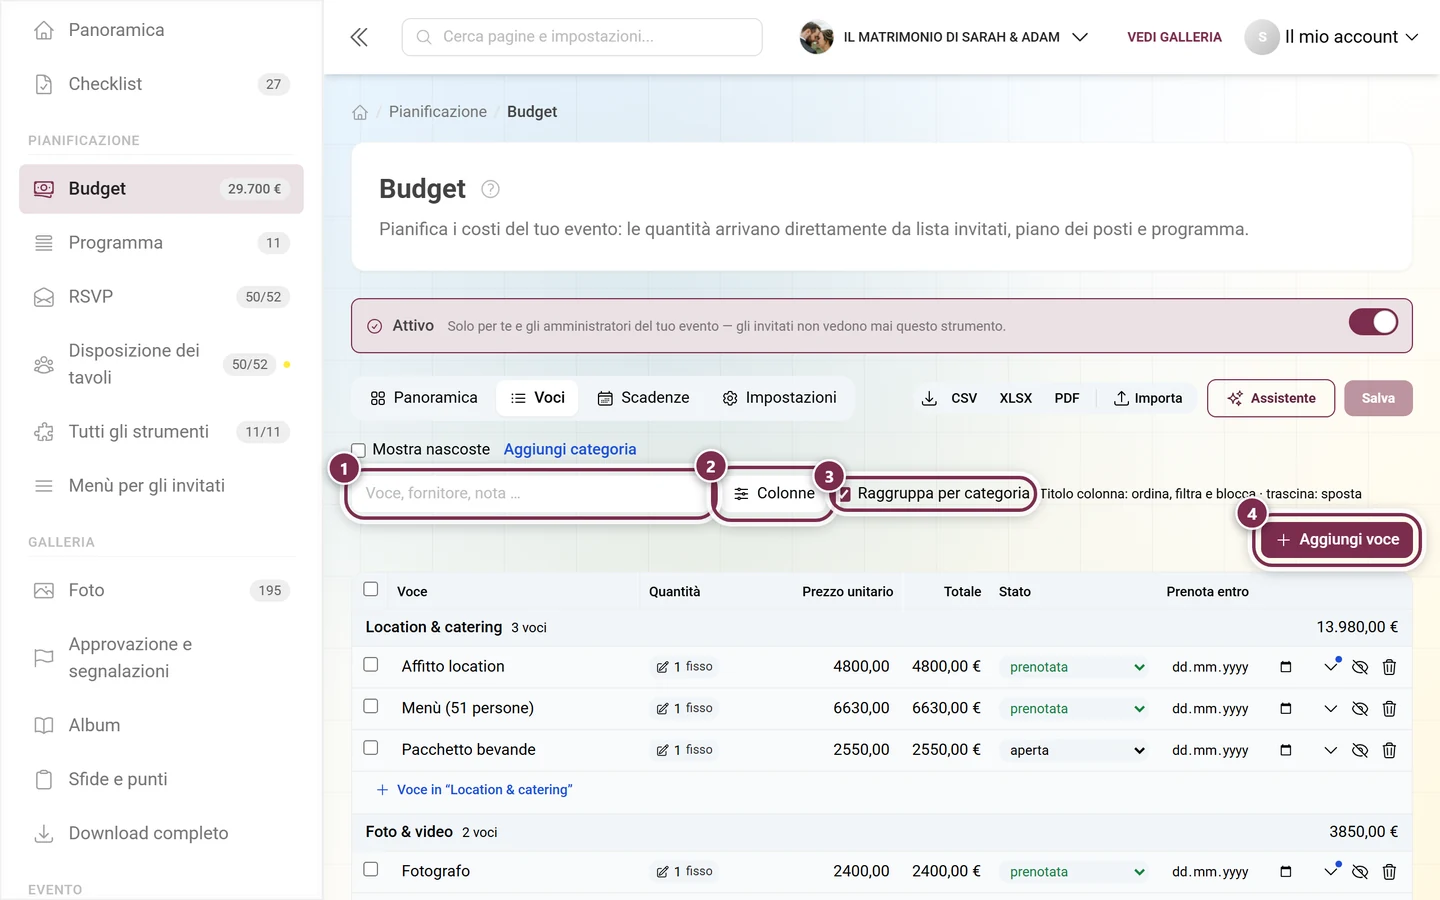The image size is (1440, 900).
Task: Open the Il mio account dropdown
Action: [1332, 37]
